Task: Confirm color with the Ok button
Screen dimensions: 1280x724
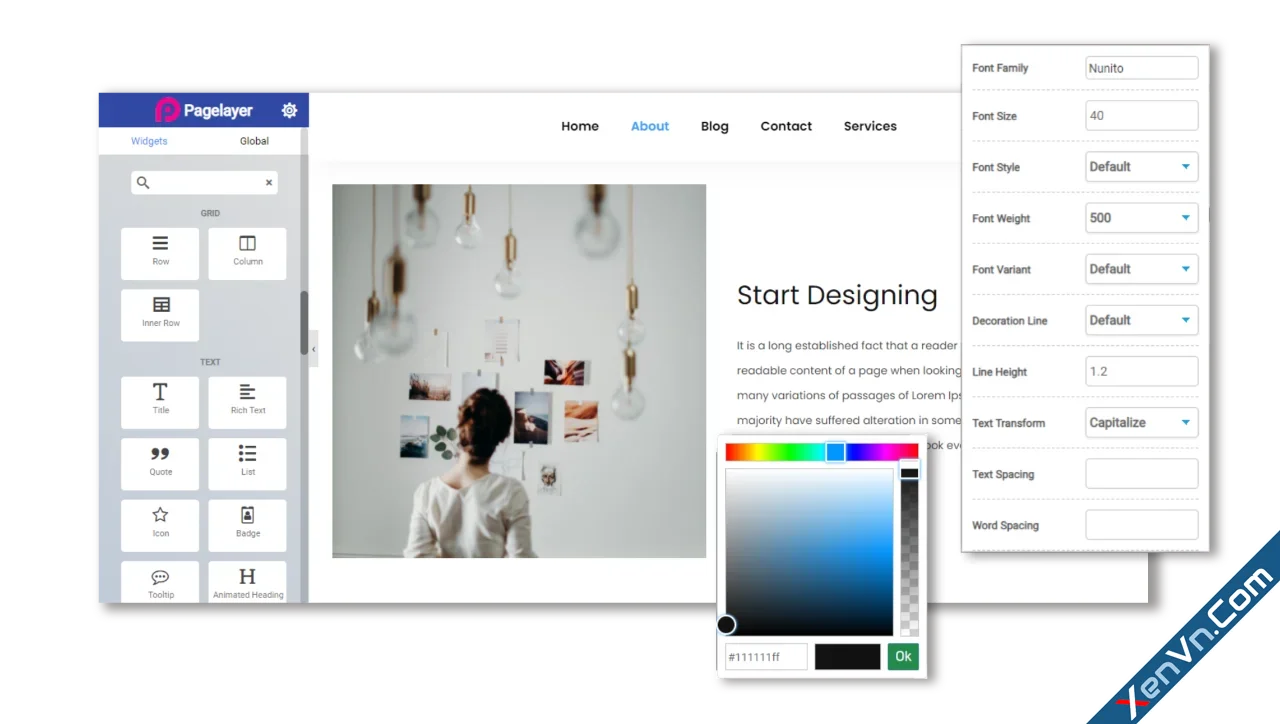Action: 902,656
